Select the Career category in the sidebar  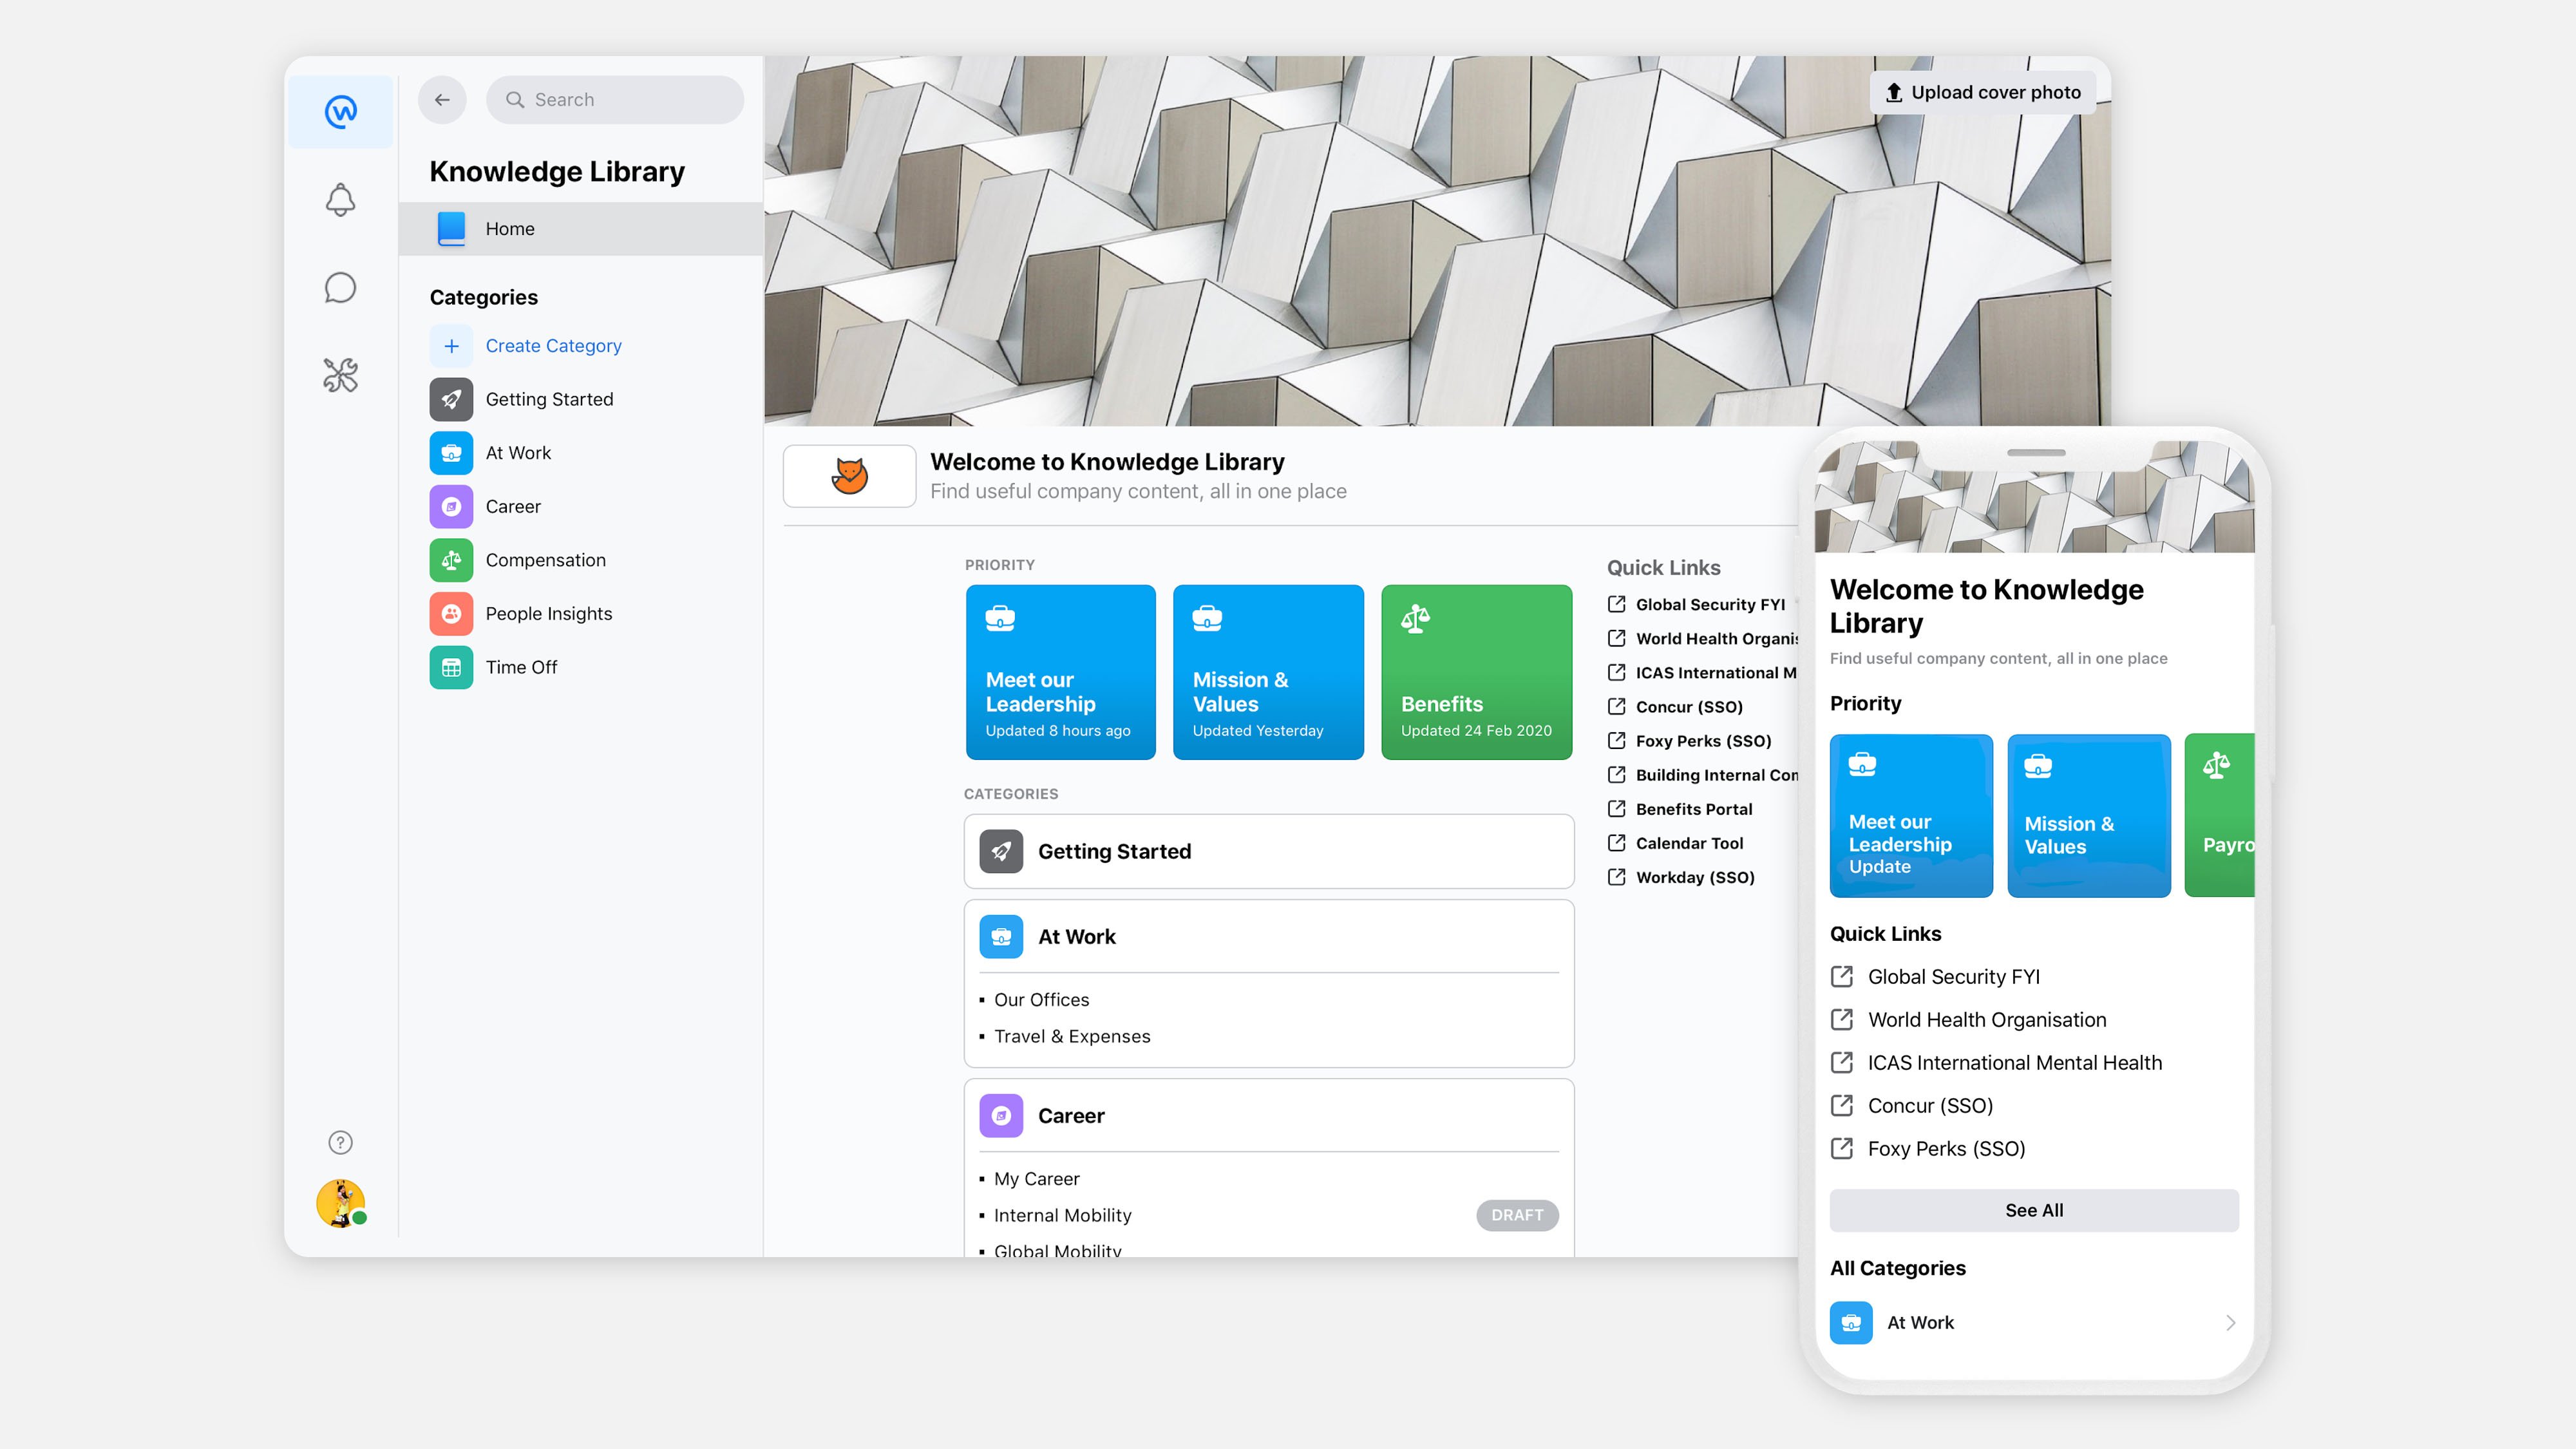513,506
